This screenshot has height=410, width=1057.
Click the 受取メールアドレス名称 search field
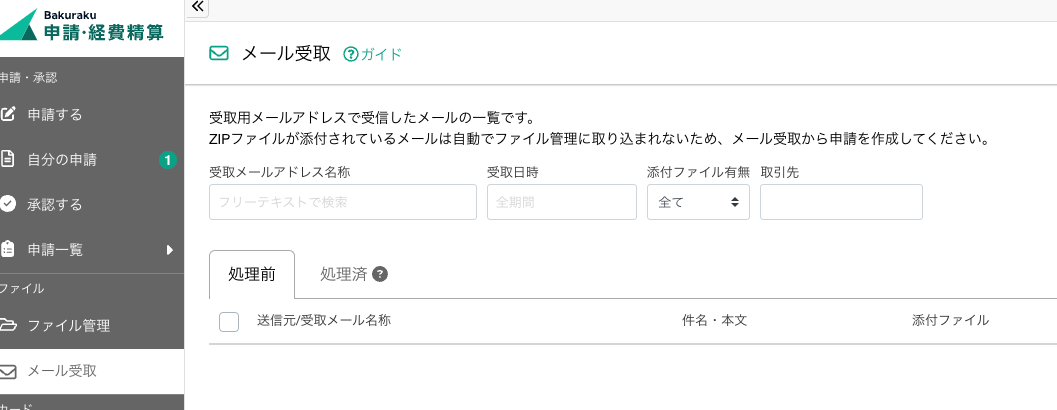click(342, 202)
